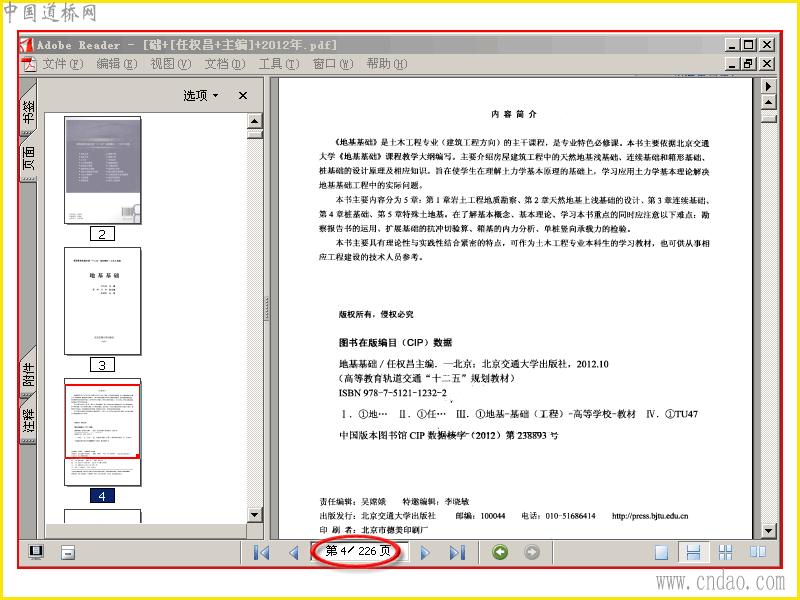Screen dimensions: 800x600
Task: Select page 3 thumbnail
Action: pyautogui.click(x=103, y=301)
